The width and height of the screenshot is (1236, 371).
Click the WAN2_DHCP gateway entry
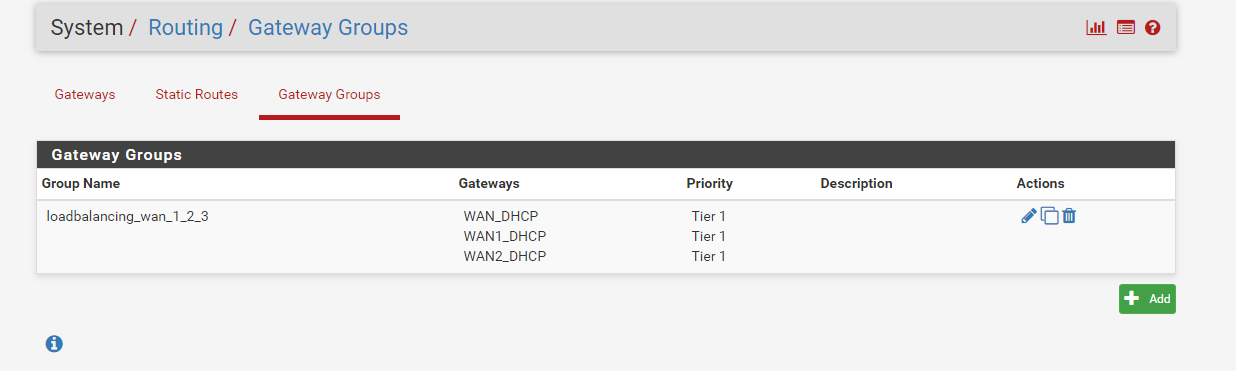[x=505, y=256]
